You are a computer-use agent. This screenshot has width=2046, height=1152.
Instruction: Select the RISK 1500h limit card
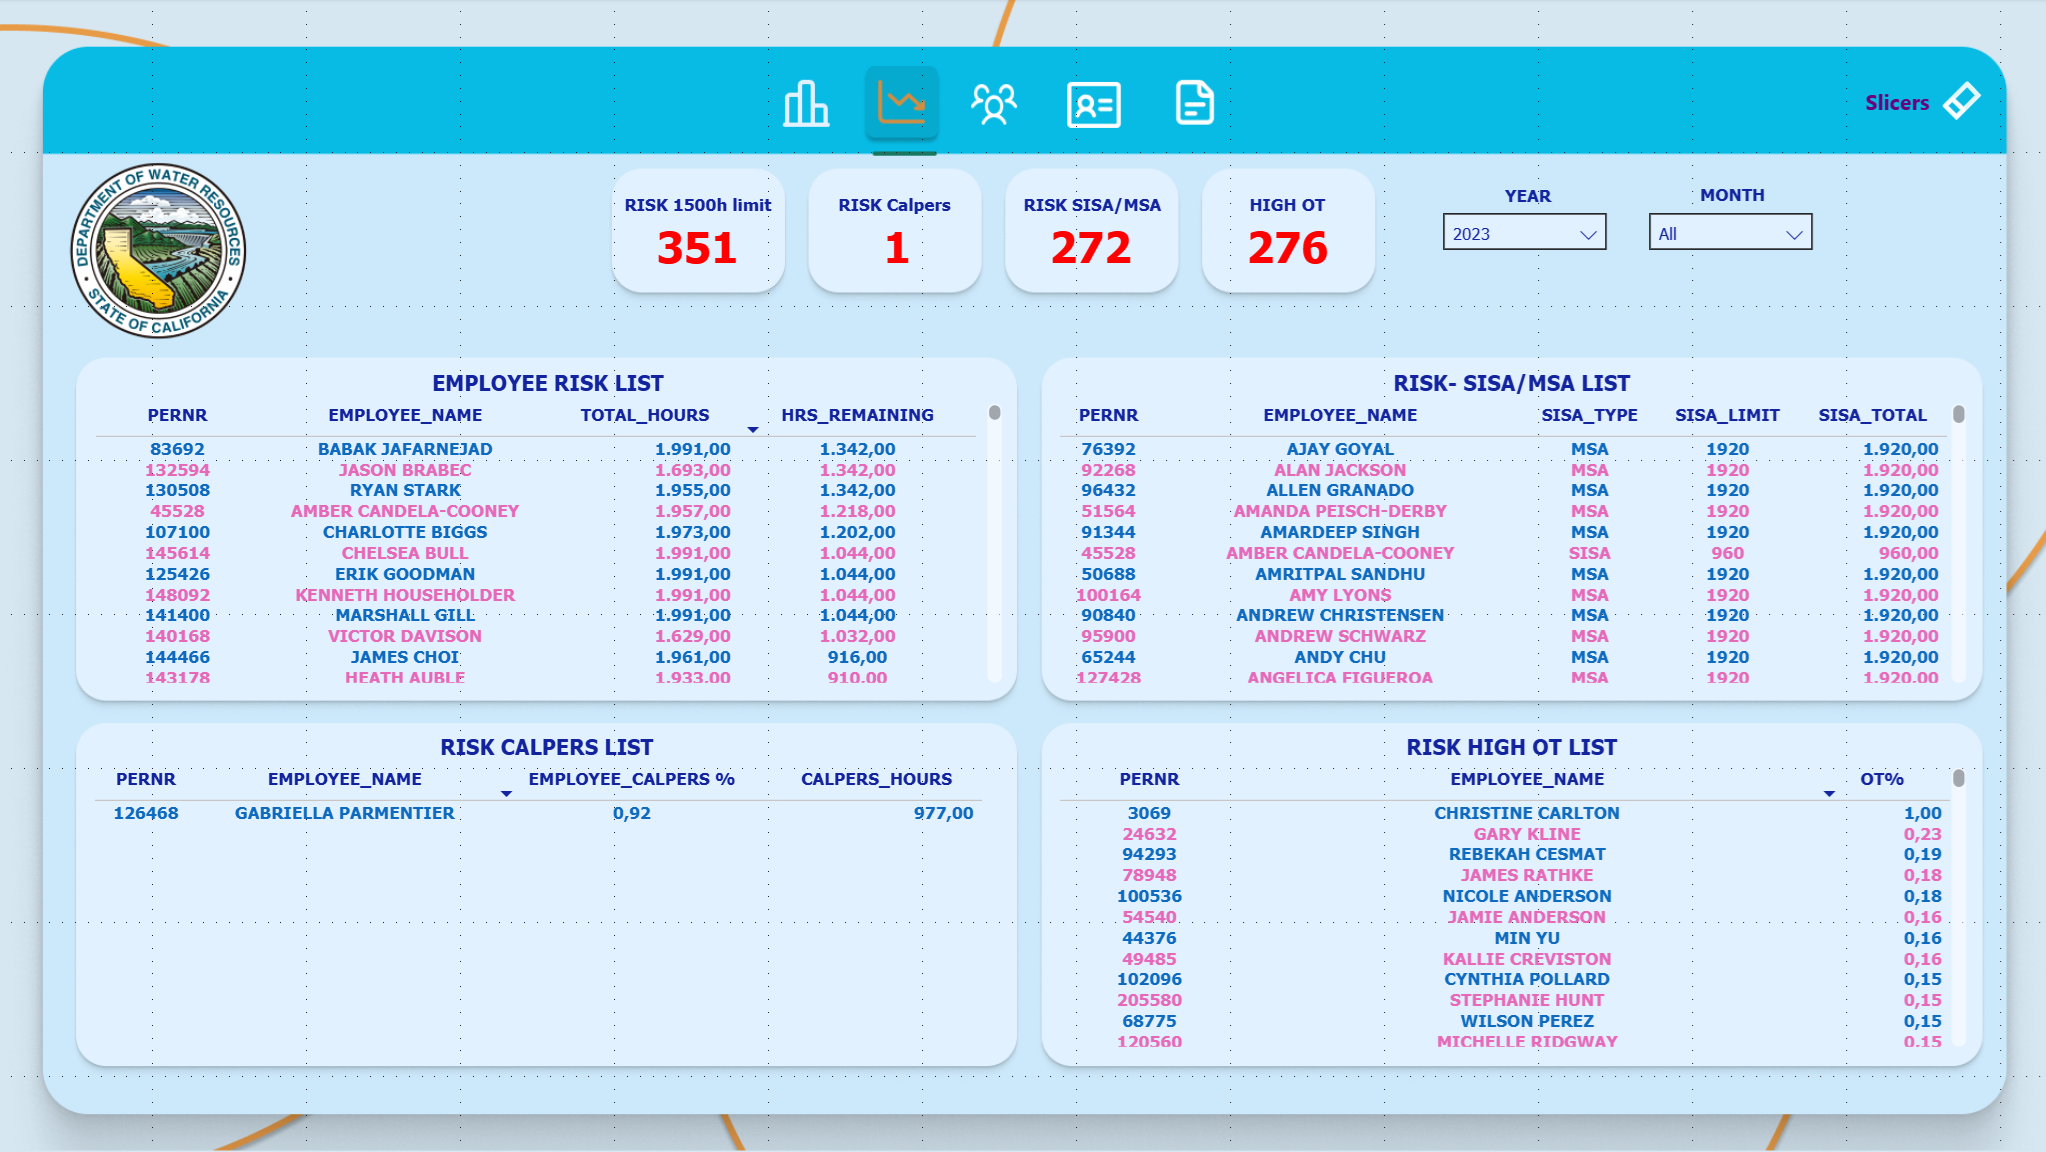[x=698, y=231]
